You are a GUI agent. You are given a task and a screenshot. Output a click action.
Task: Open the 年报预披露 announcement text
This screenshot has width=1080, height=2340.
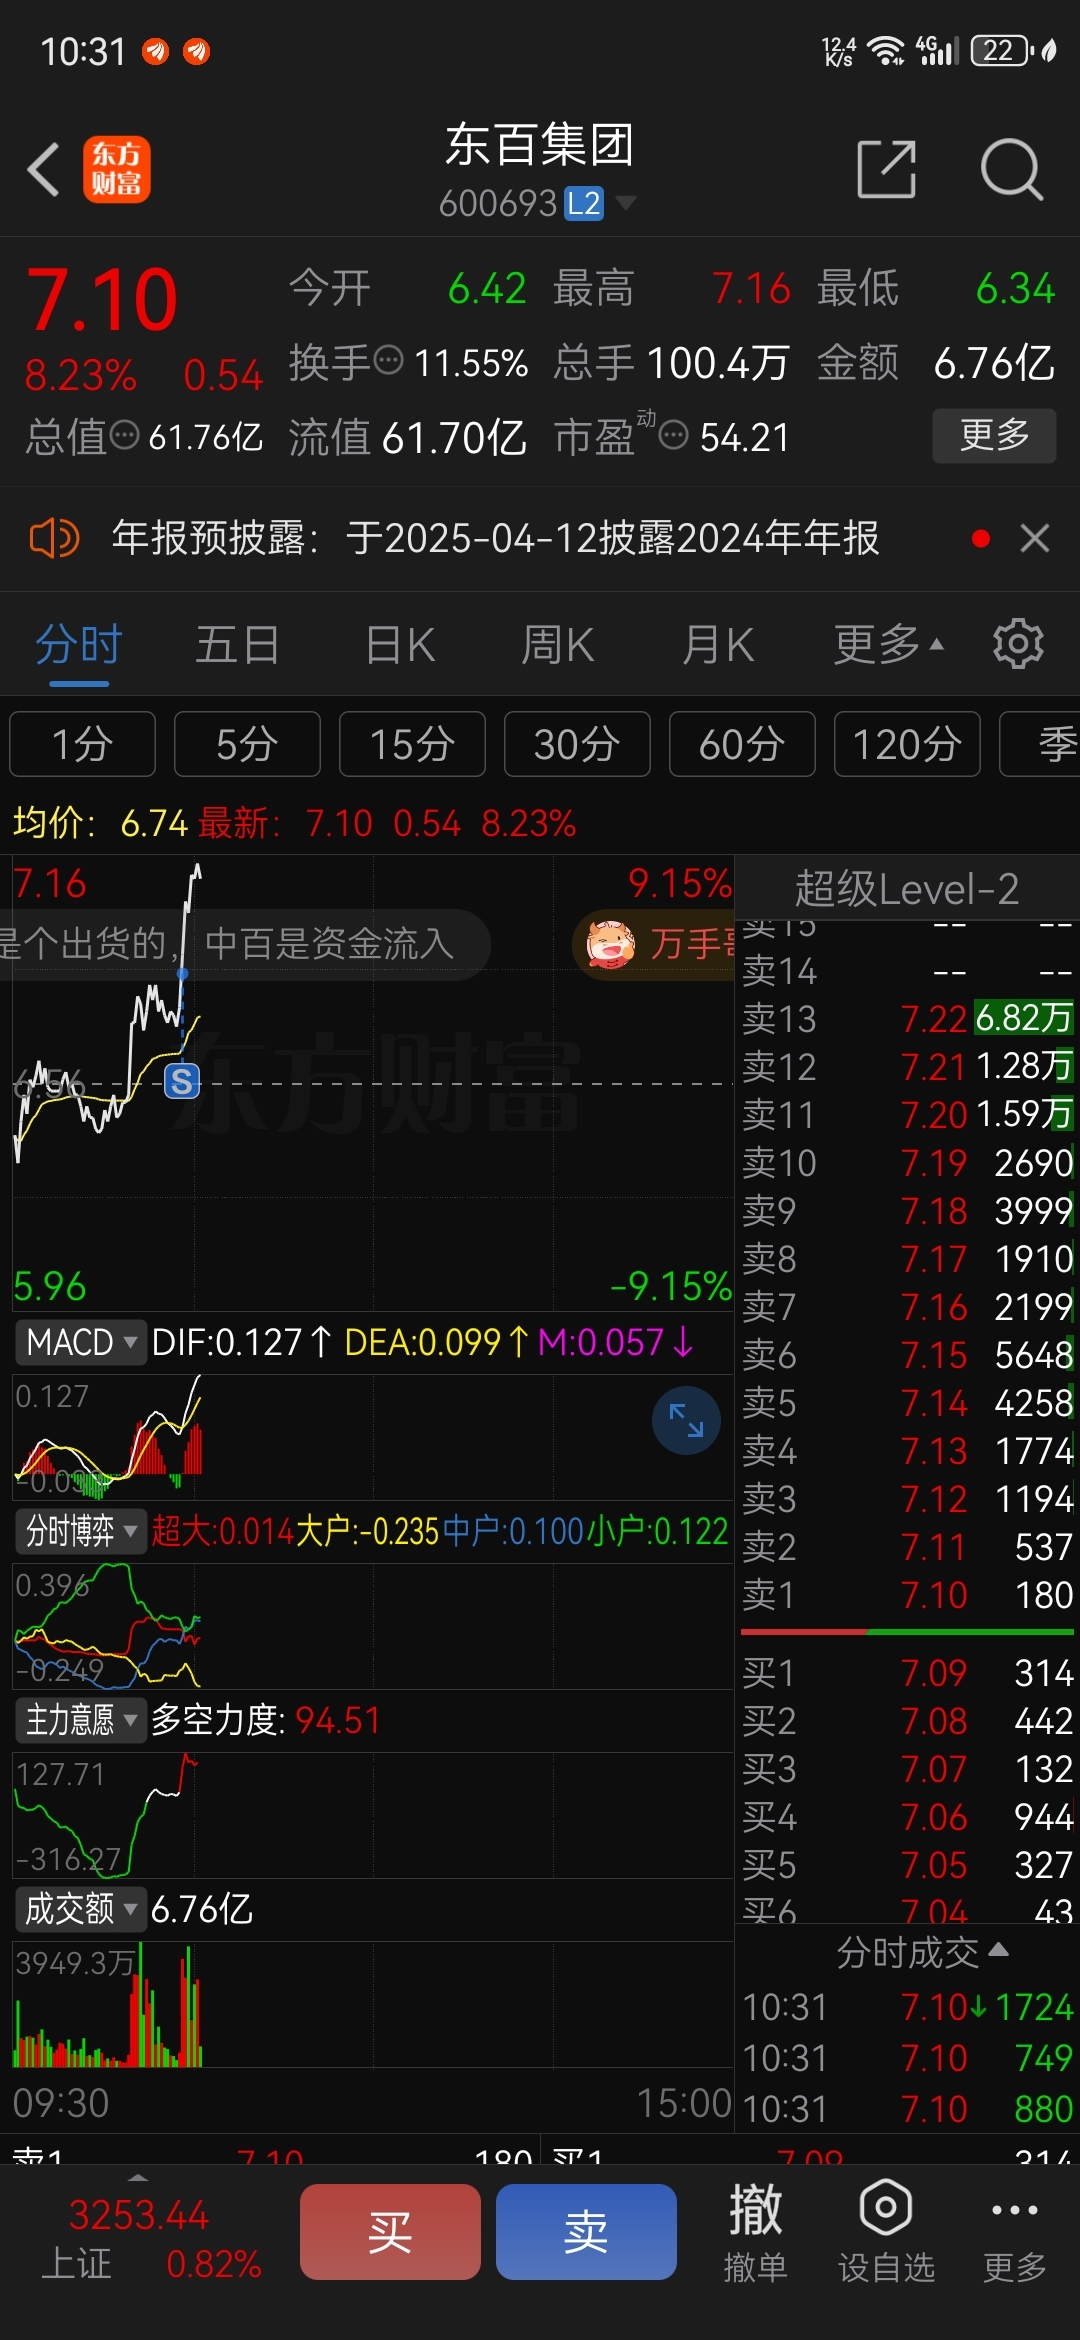495,539
